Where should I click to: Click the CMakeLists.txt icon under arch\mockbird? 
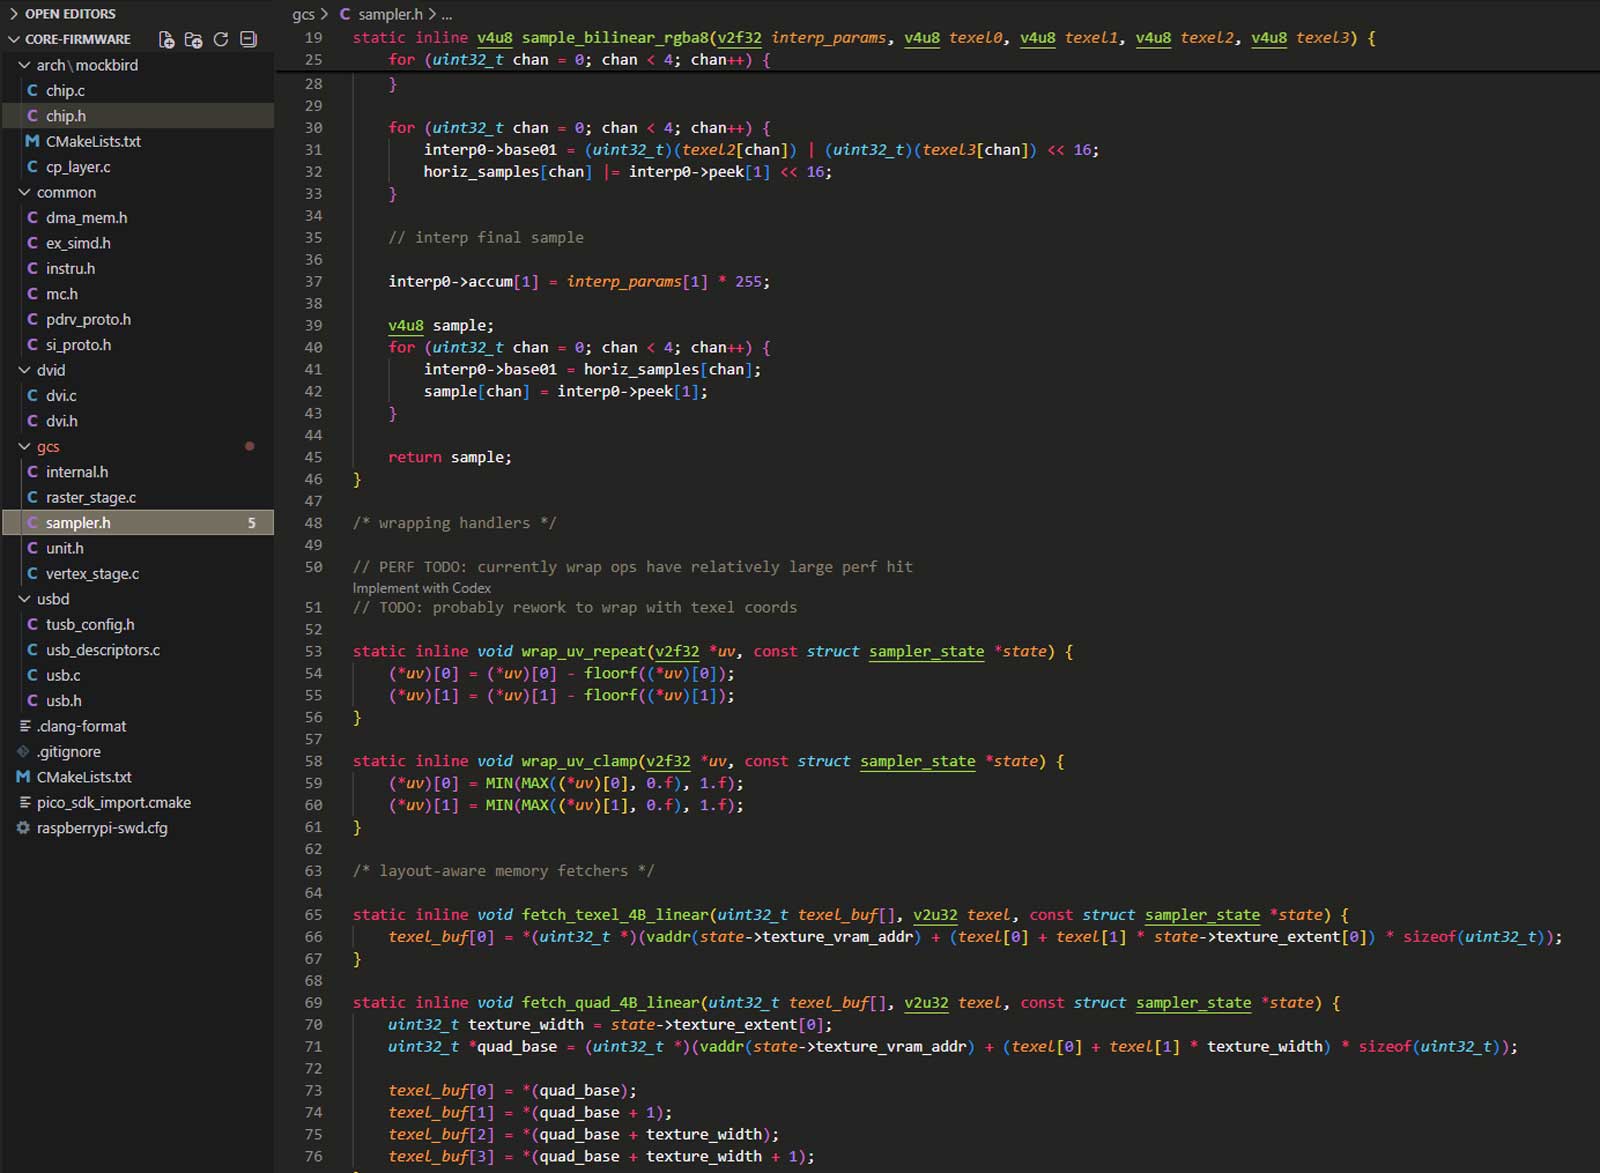tap(32, 141)
